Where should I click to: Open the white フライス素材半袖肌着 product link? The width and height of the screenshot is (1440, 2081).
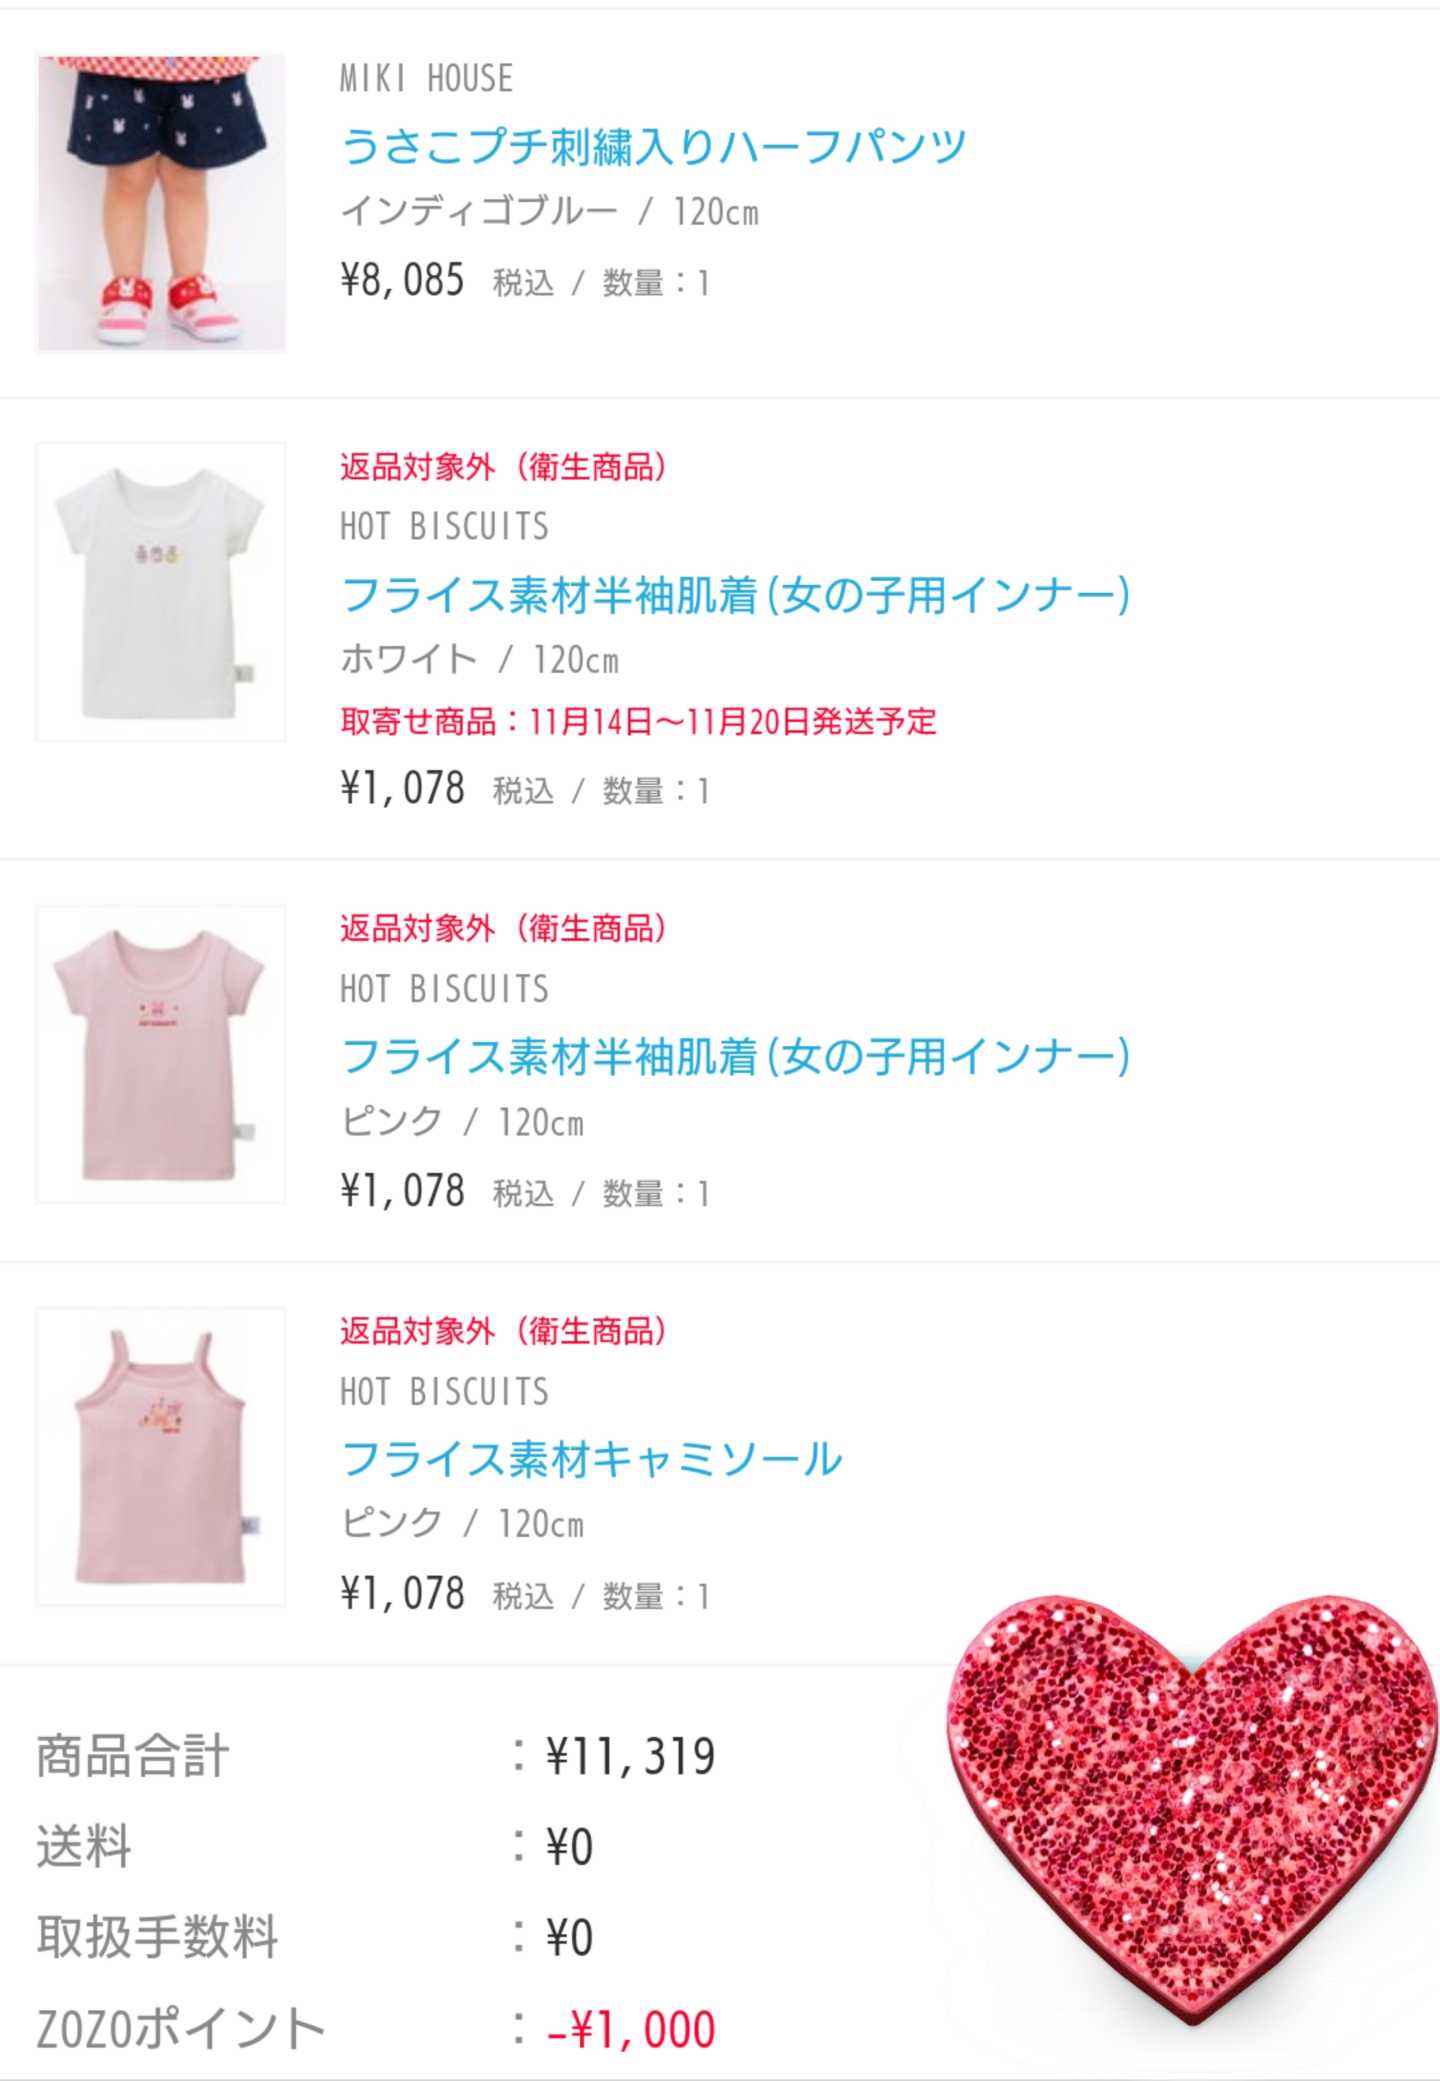click(735, 595)
